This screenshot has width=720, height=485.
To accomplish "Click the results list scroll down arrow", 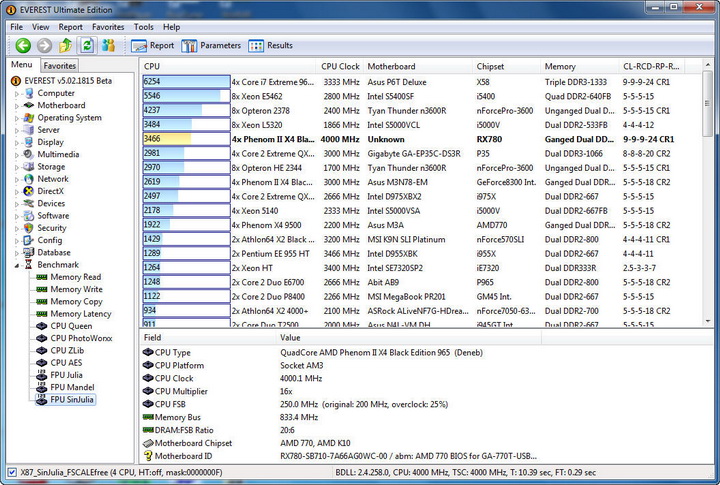I will pos(708,321).
